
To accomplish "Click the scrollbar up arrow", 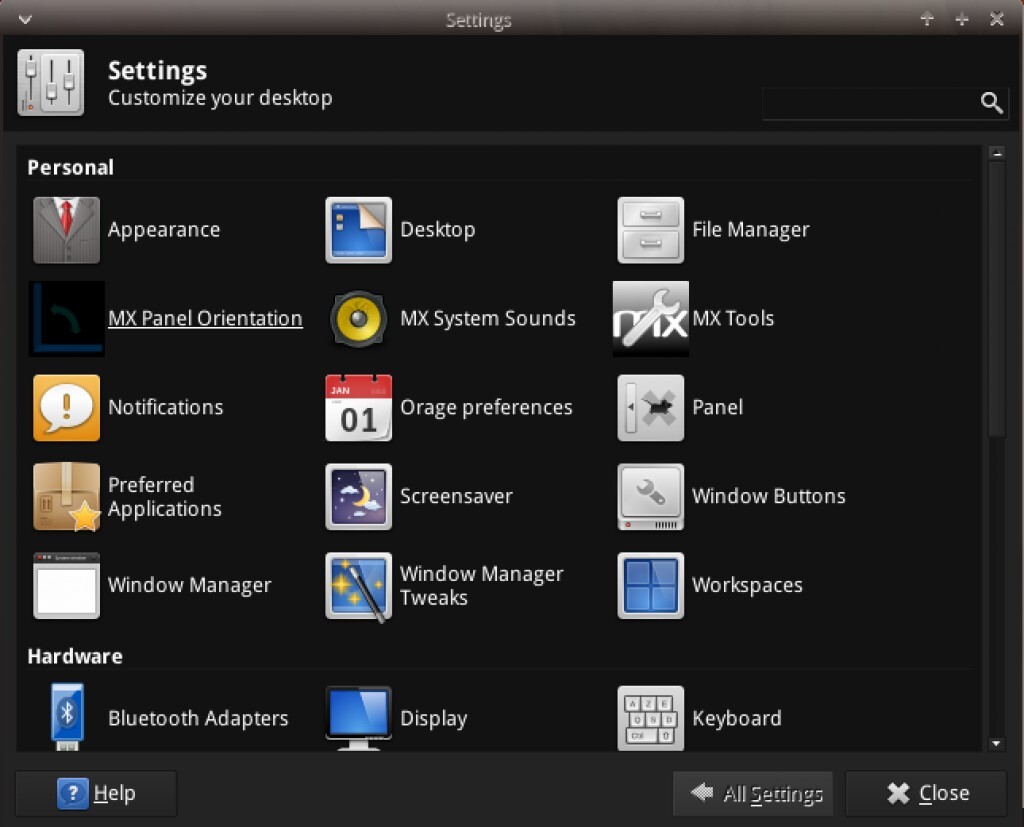I will click(x=996, y=154).
